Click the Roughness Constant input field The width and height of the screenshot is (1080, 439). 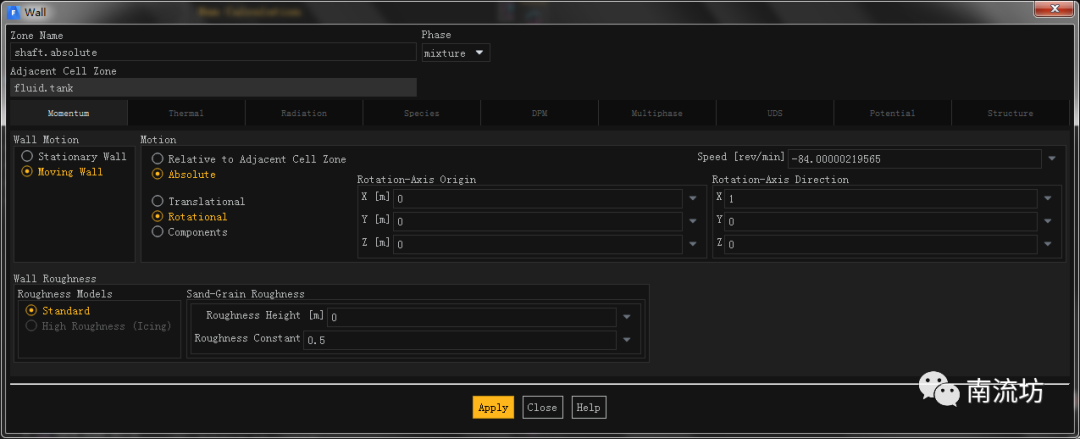tap(459, 340)
